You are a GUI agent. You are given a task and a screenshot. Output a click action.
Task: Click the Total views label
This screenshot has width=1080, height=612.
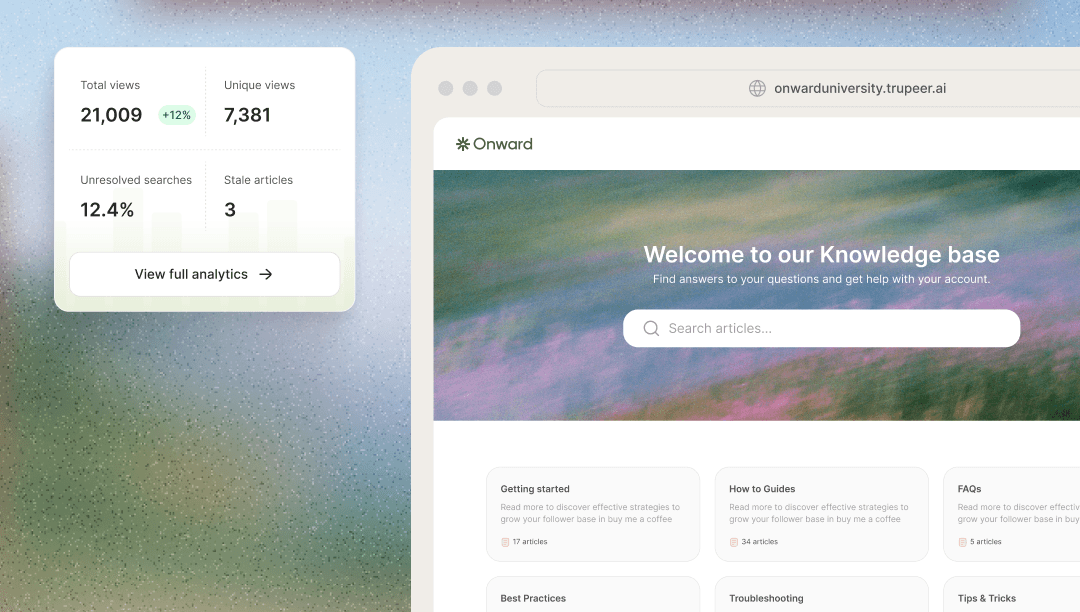(110, 85)
